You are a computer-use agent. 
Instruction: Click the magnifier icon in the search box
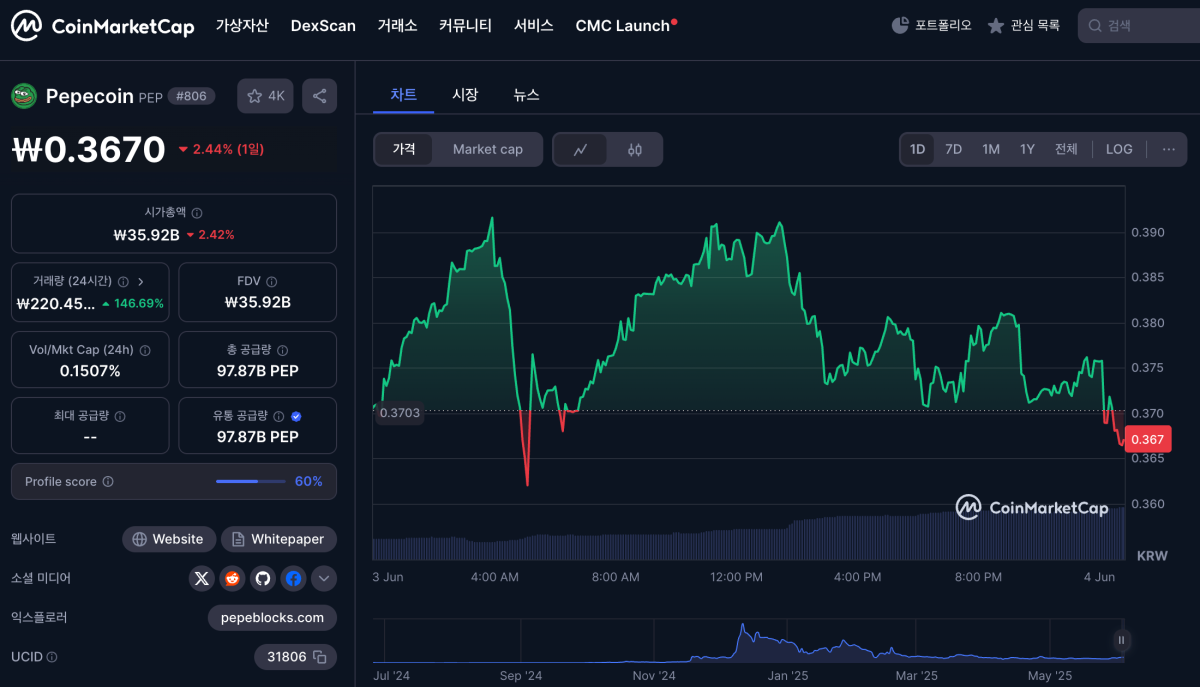[x=1095, y=26]
